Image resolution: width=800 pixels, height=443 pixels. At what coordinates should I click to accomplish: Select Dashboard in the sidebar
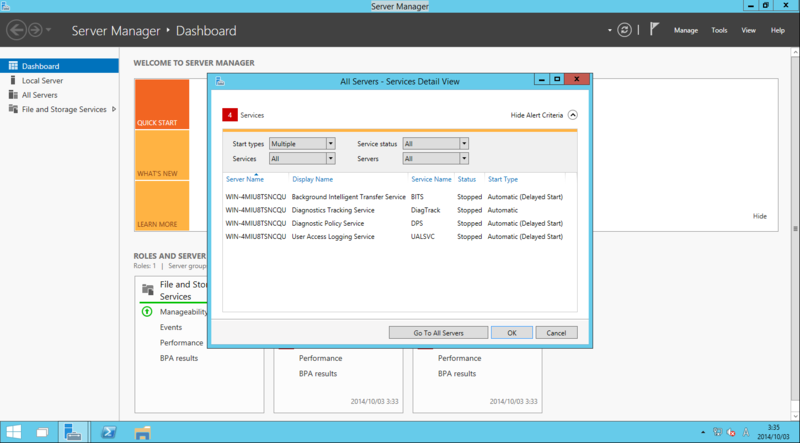59,66
